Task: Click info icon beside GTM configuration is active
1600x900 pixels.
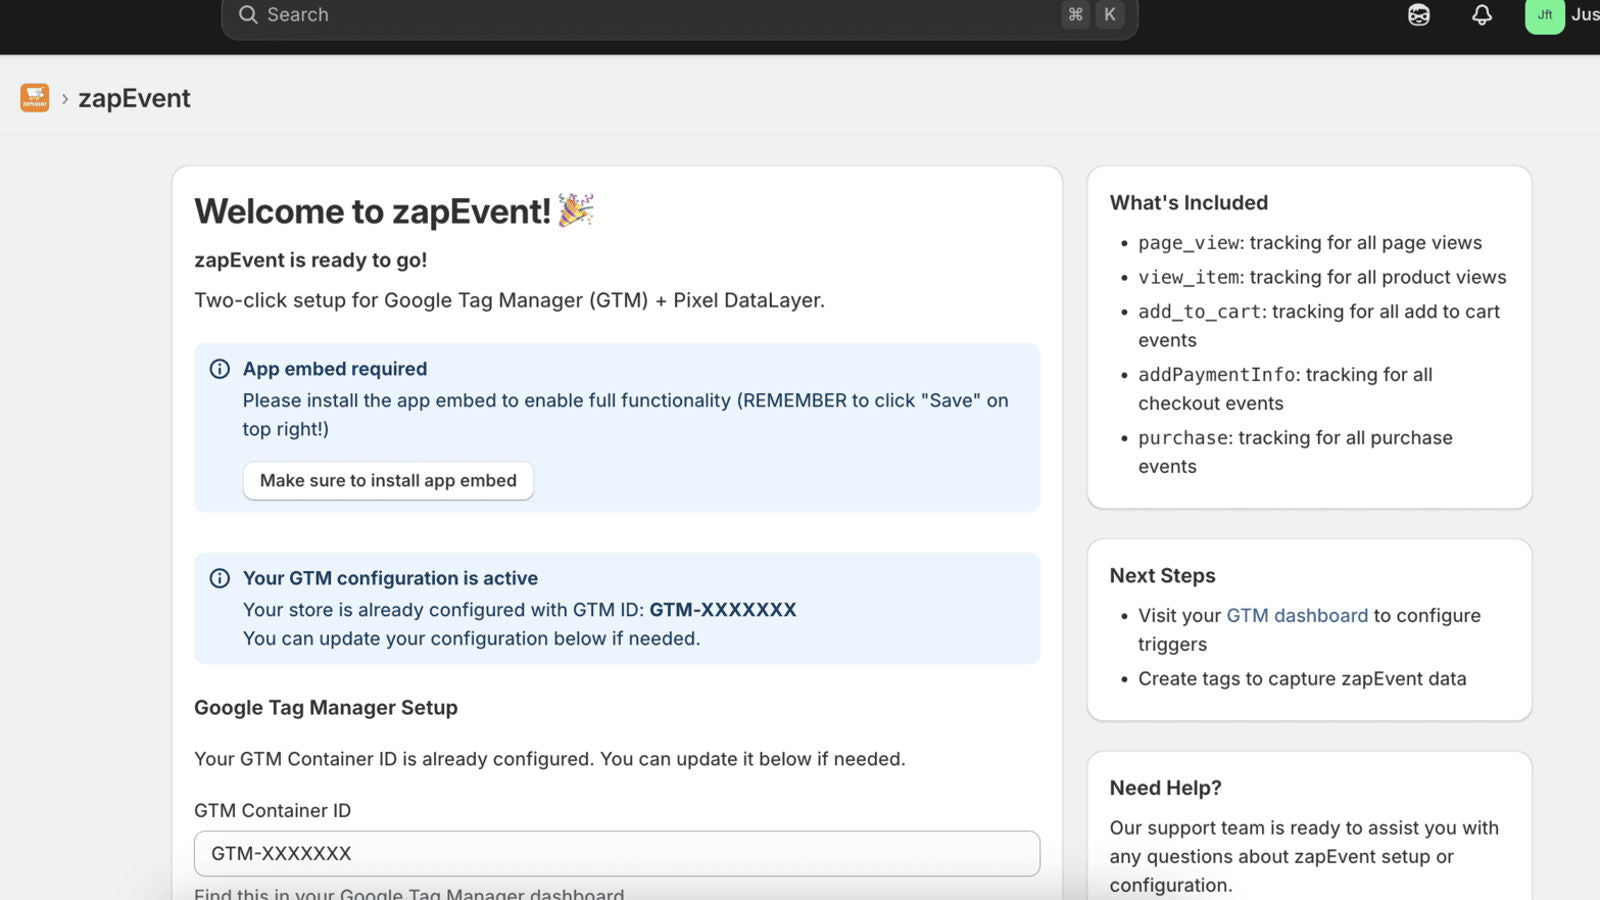Action: point(220,578)
